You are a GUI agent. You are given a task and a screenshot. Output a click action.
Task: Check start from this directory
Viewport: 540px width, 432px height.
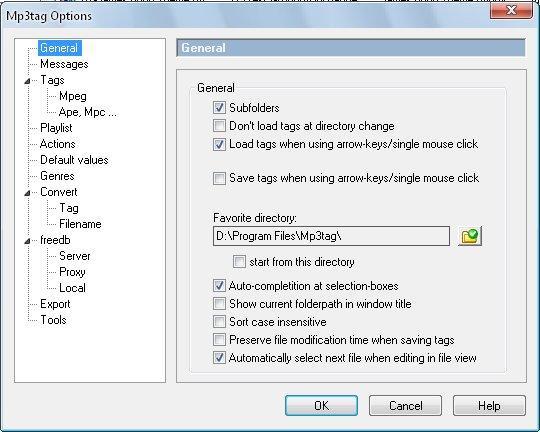point(239,262)
